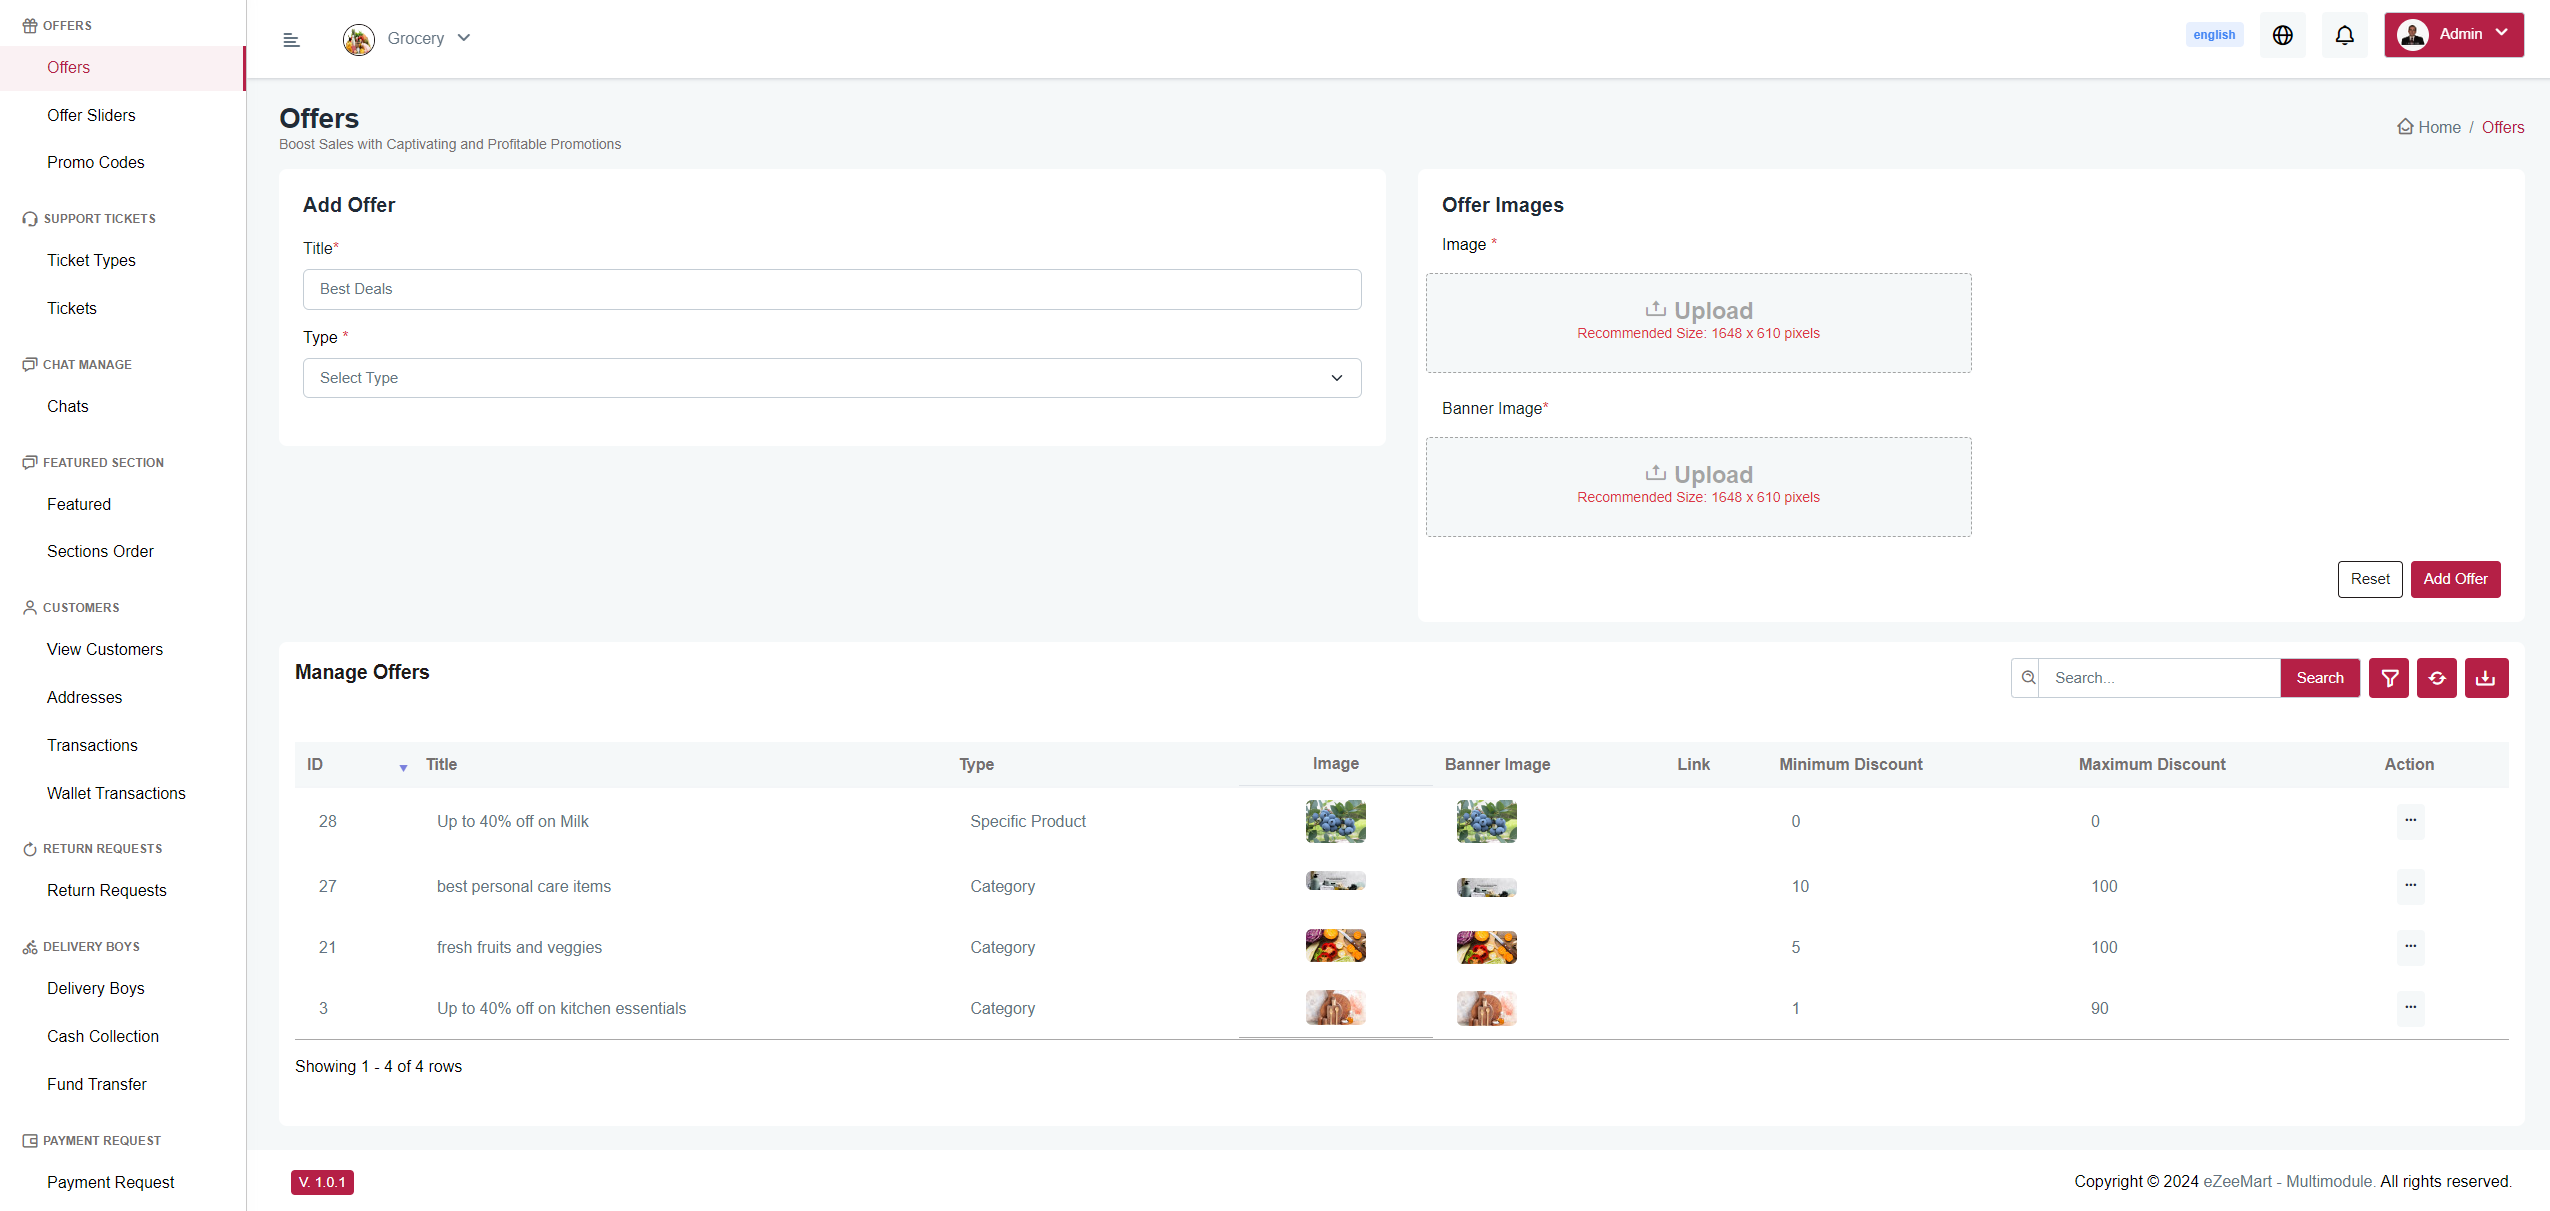Open the notifications bell
2550x1211 pixels.
pyautogui.click(x=2344, y=35)
